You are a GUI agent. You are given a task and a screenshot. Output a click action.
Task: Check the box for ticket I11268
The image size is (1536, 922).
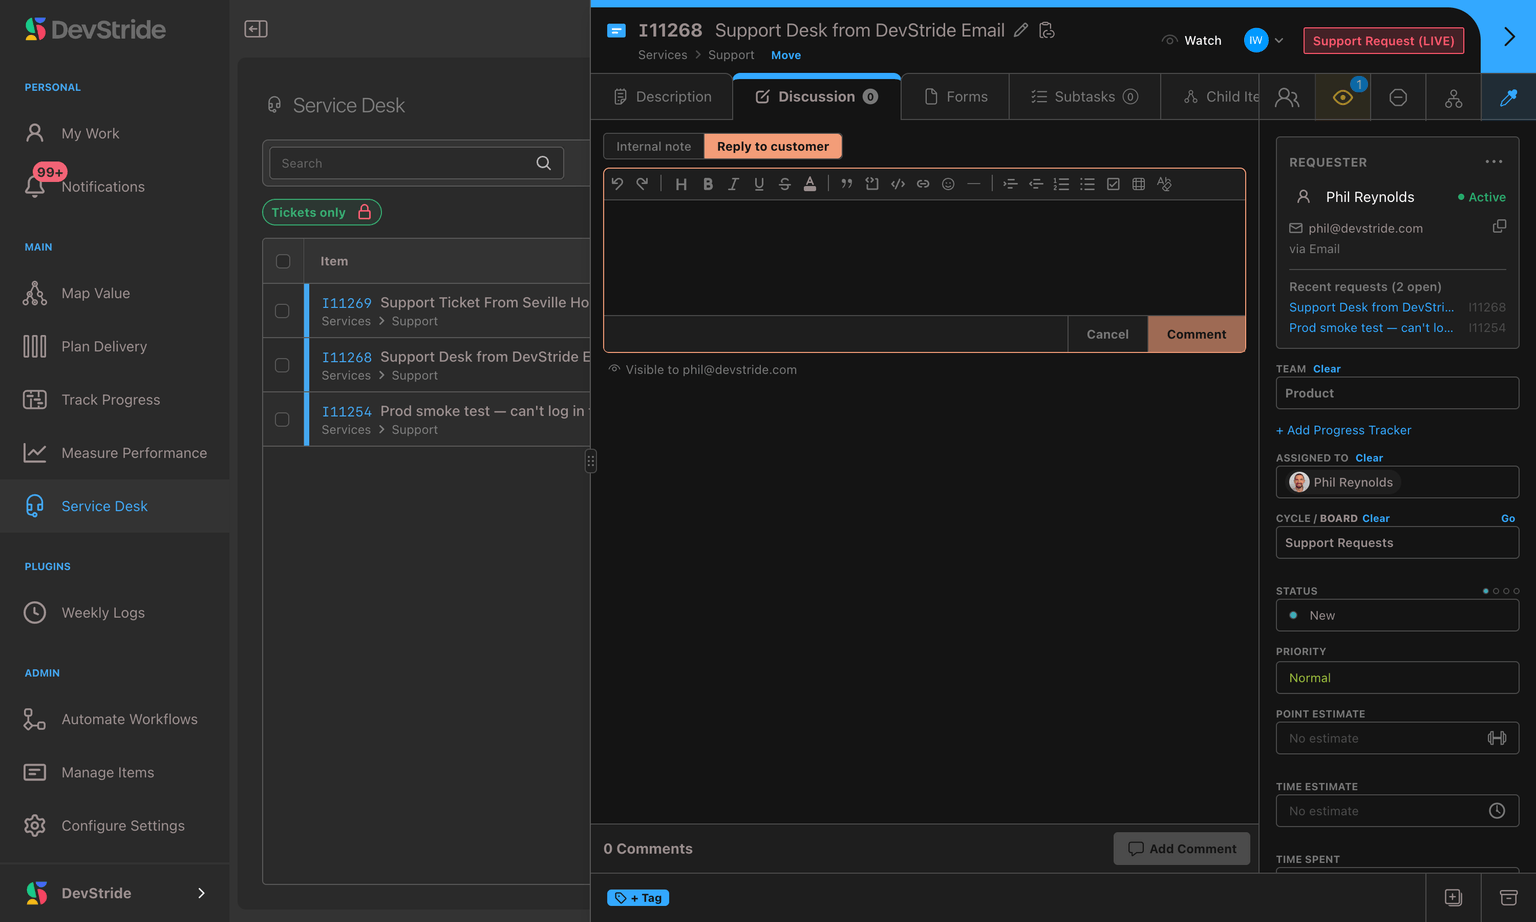(283, 365)
